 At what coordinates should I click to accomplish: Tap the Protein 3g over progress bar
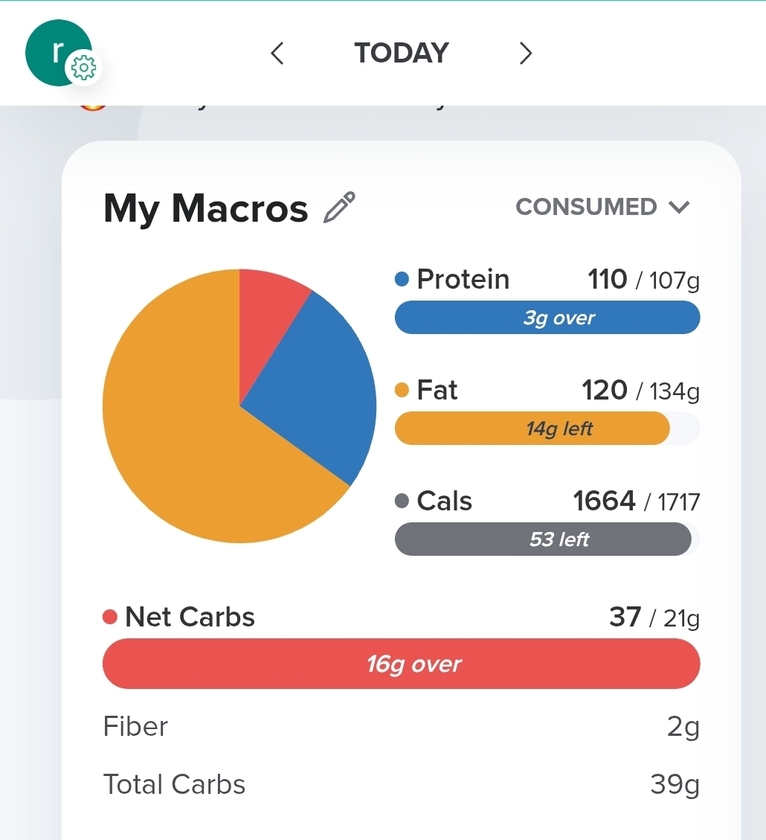pos(547,317)
